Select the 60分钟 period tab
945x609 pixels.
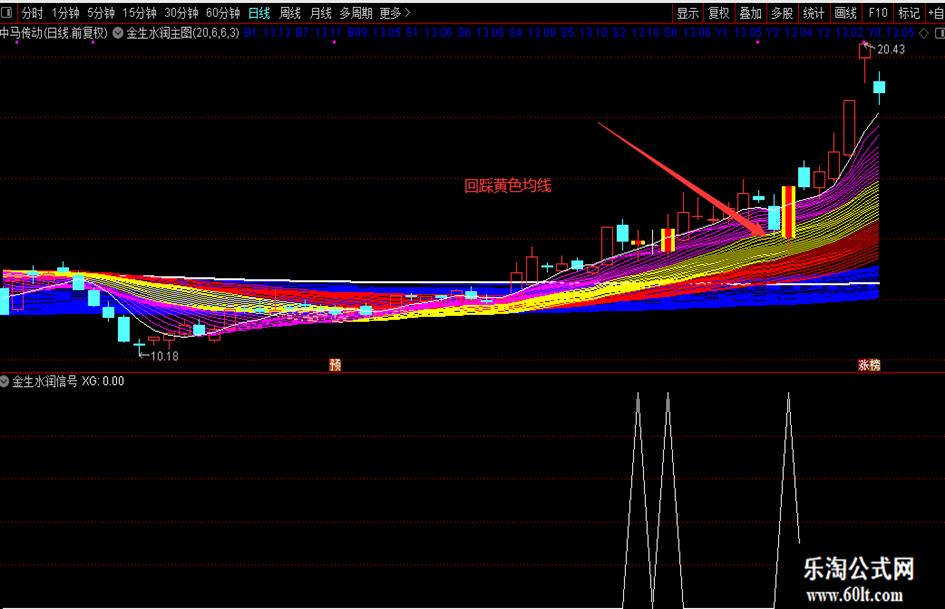pos(222,13)
